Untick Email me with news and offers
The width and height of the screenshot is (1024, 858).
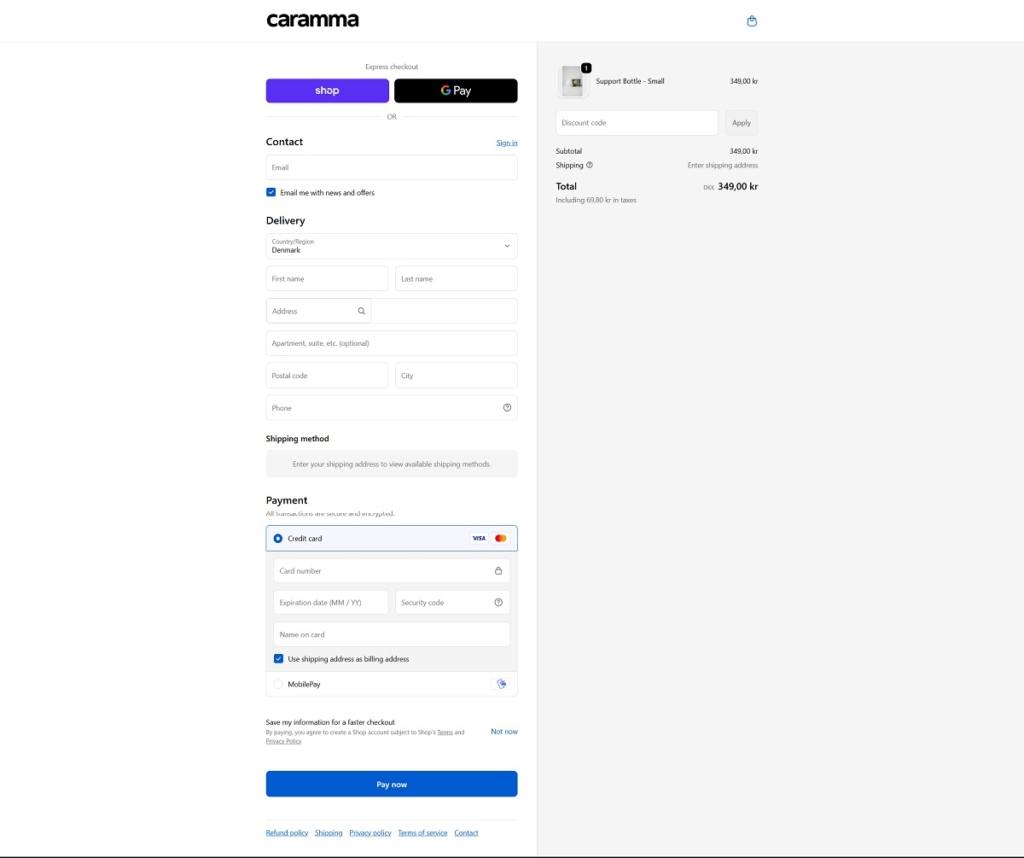coord(271,192)
